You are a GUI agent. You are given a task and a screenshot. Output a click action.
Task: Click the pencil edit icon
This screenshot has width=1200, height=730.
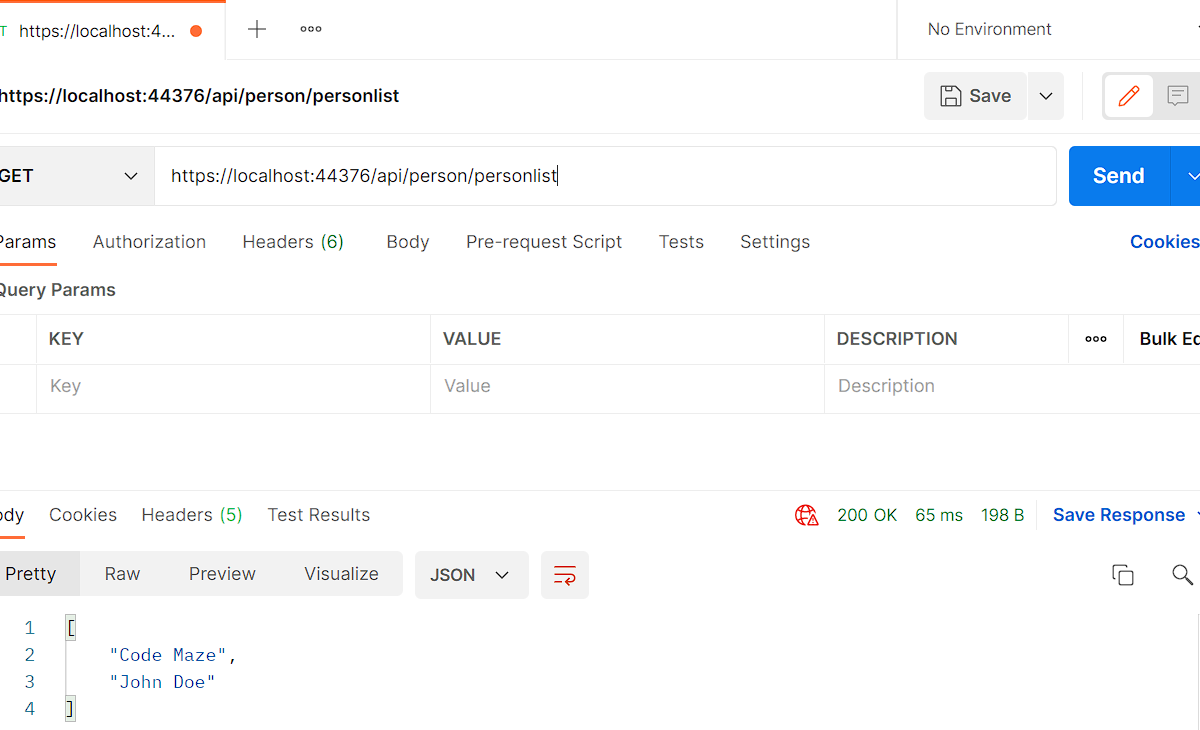[1129, 96]
